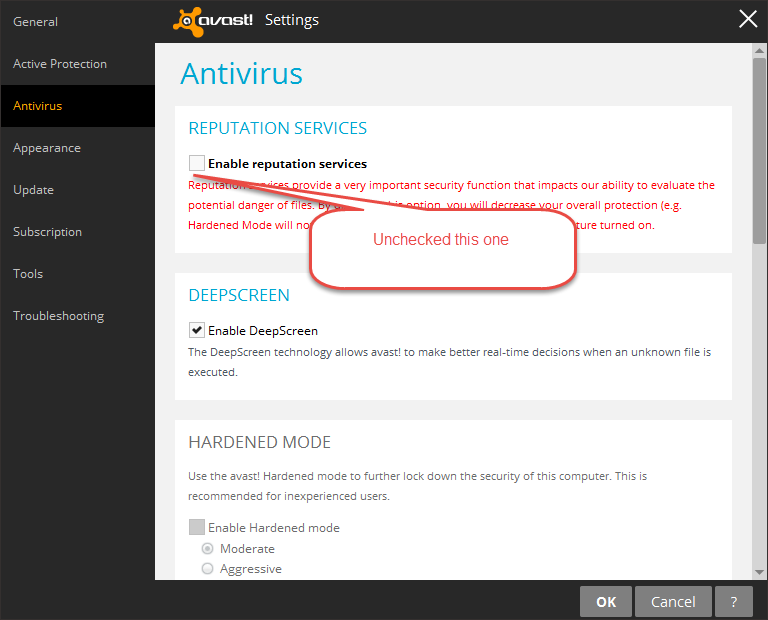The width and height of the screenshot is (768, 620).
Task: Open help with the question mark button
Action: pyautogui.click(x=734, y=601)
